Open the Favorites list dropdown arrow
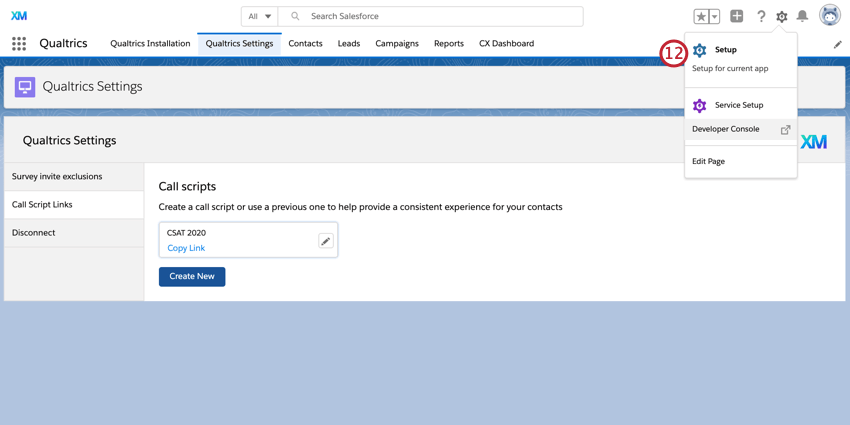This screenshot has height=425, width=850. click(x=714, y=16)
